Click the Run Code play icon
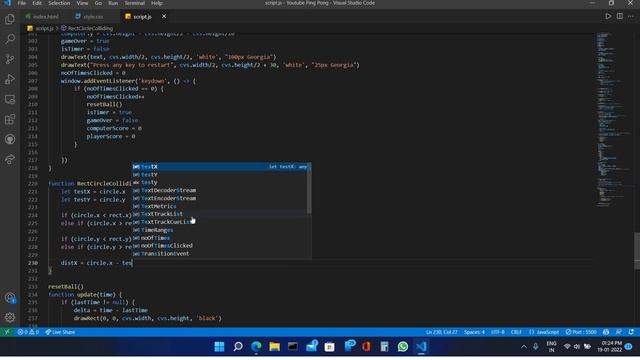This screenshot has height=360, width=640. coord(608,16)
